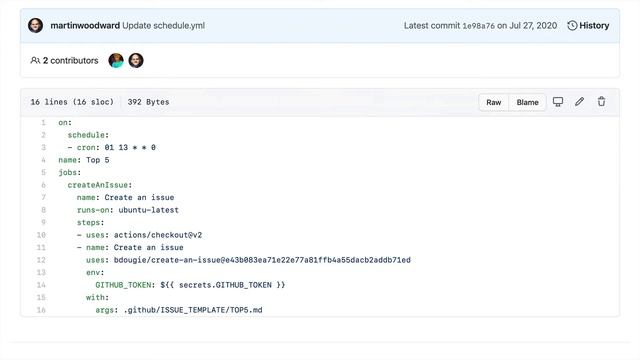Open the History link with clock icon
Viewport: 640px width, 360px height.
588,26
